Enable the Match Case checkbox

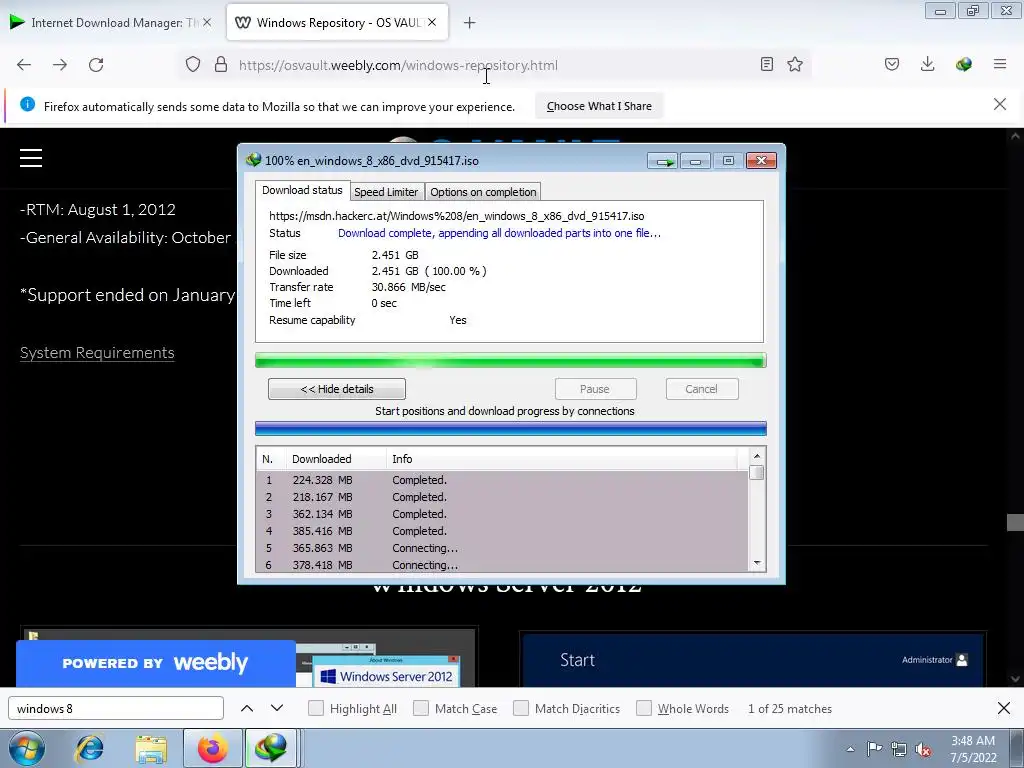pyautogui.click(x=421, y=708)
